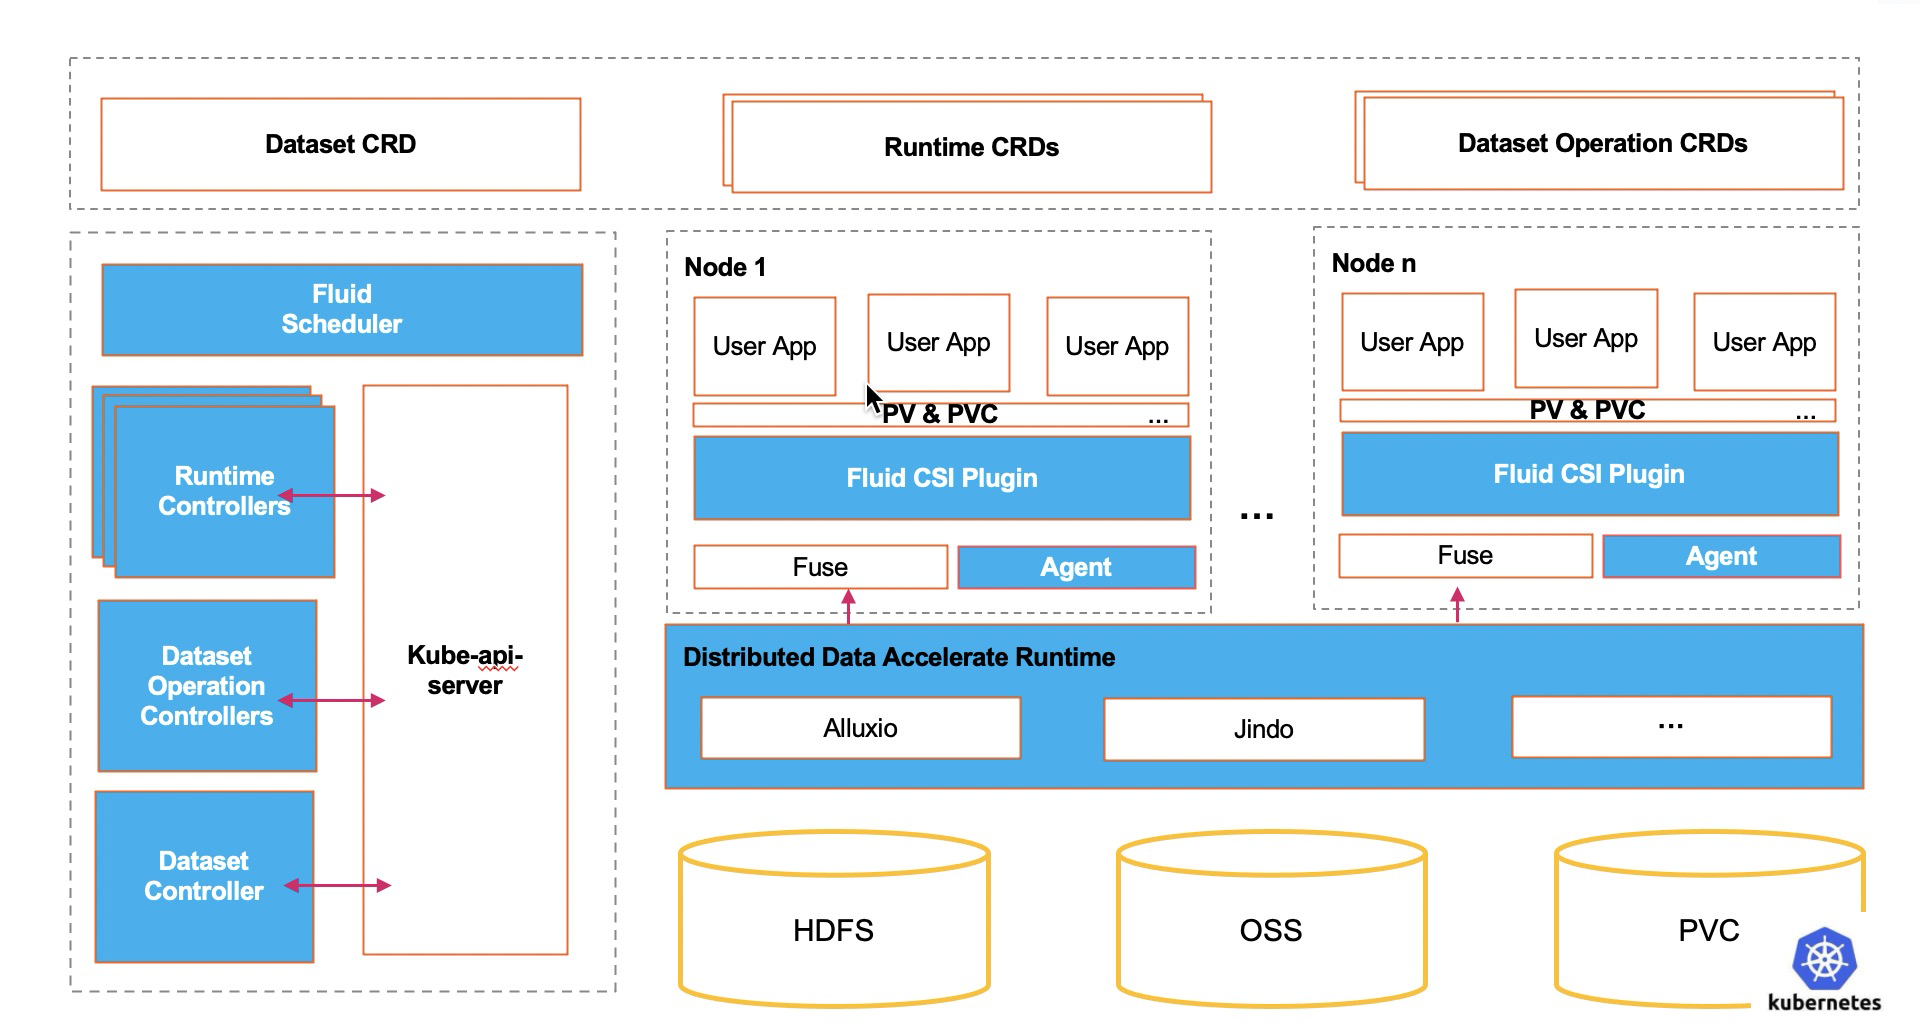Select the ellipsis runtime box beside Jindo
The height and width of the screenshot is (1034, 1920).
pos(1671,727)
